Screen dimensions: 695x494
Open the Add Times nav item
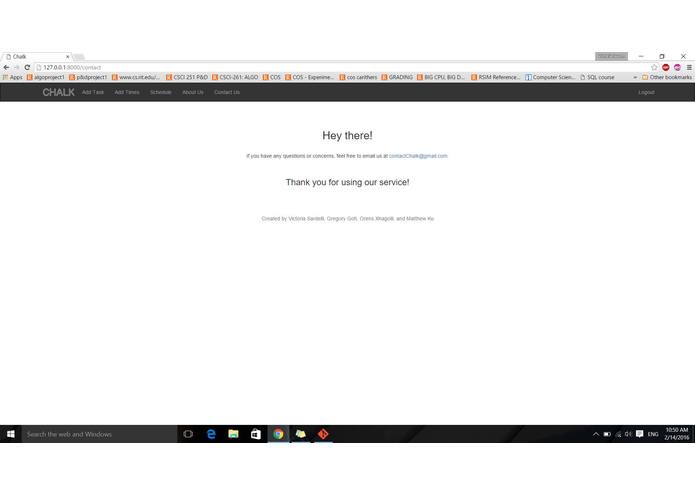[x=127, y=92]
